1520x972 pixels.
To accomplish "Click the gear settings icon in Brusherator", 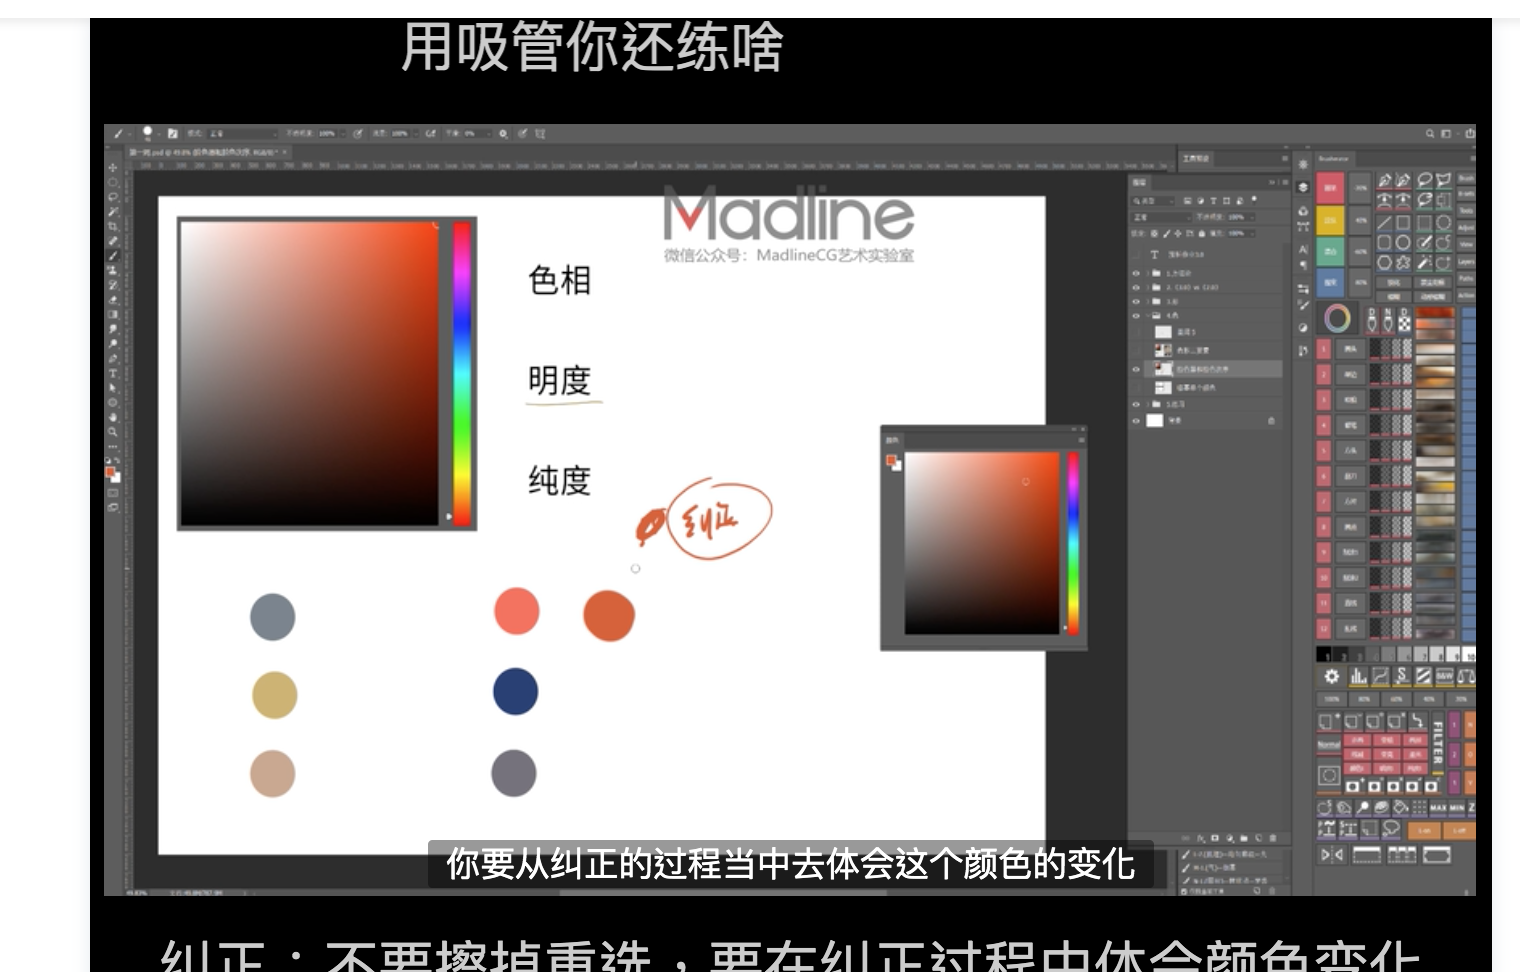I will [x=1331, y=677].
